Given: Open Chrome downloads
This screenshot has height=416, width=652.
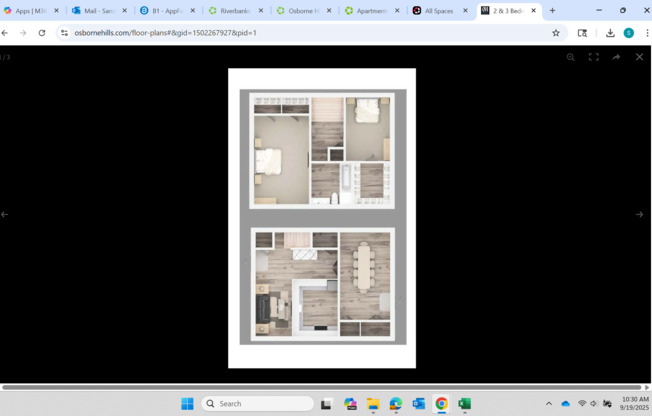Looking at the screenshot, I should 610,33.
